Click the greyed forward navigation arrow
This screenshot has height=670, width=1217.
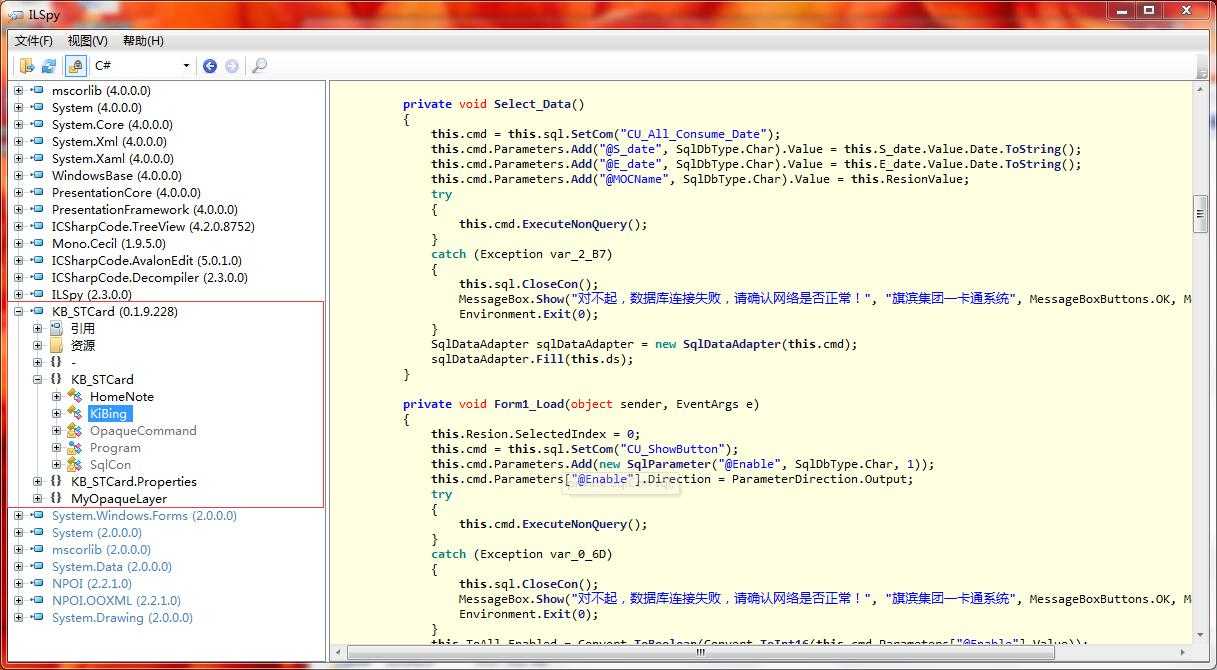(x=232, y=66)
